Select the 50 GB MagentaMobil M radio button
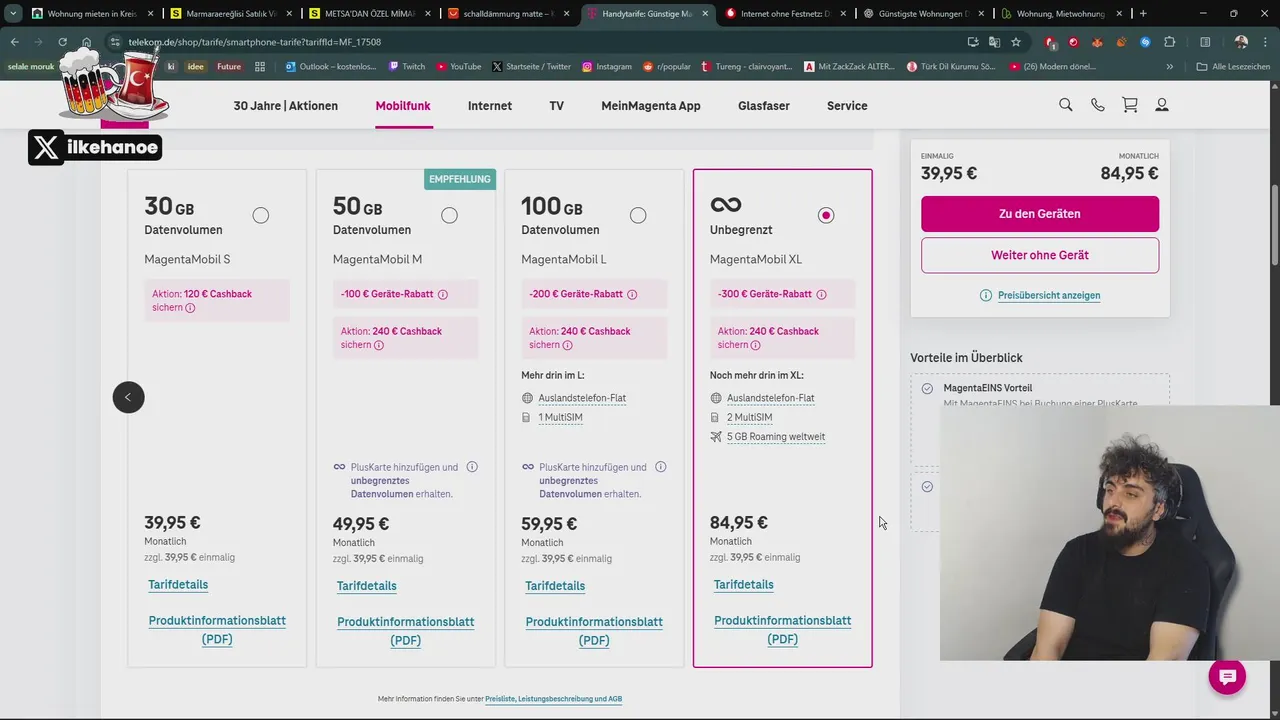 point(449,215)
